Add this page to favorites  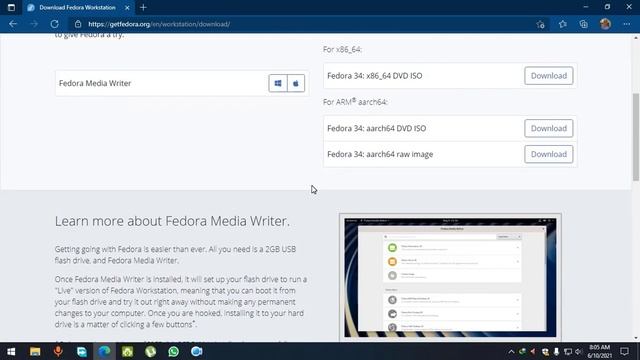pyautogui.click(x=540, y=24)
